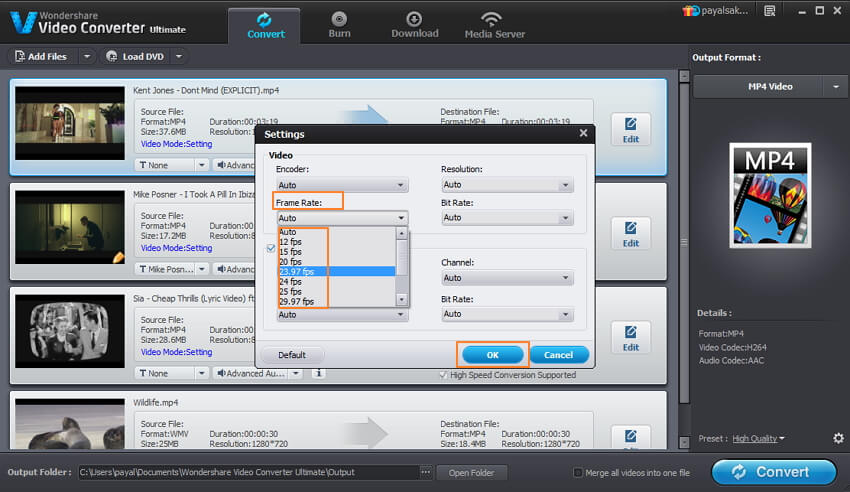Screen dimensions: 850x492
Task: Close the Settings dialog
Action: [x=583, y=133]
